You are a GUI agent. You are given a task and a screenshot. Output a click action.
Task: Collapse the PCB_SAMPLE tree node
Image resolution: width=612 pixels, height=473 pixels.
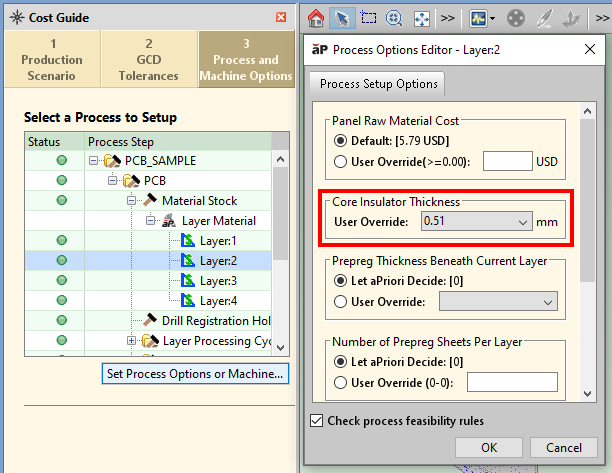pyautogui.click(x=93, y=160)
